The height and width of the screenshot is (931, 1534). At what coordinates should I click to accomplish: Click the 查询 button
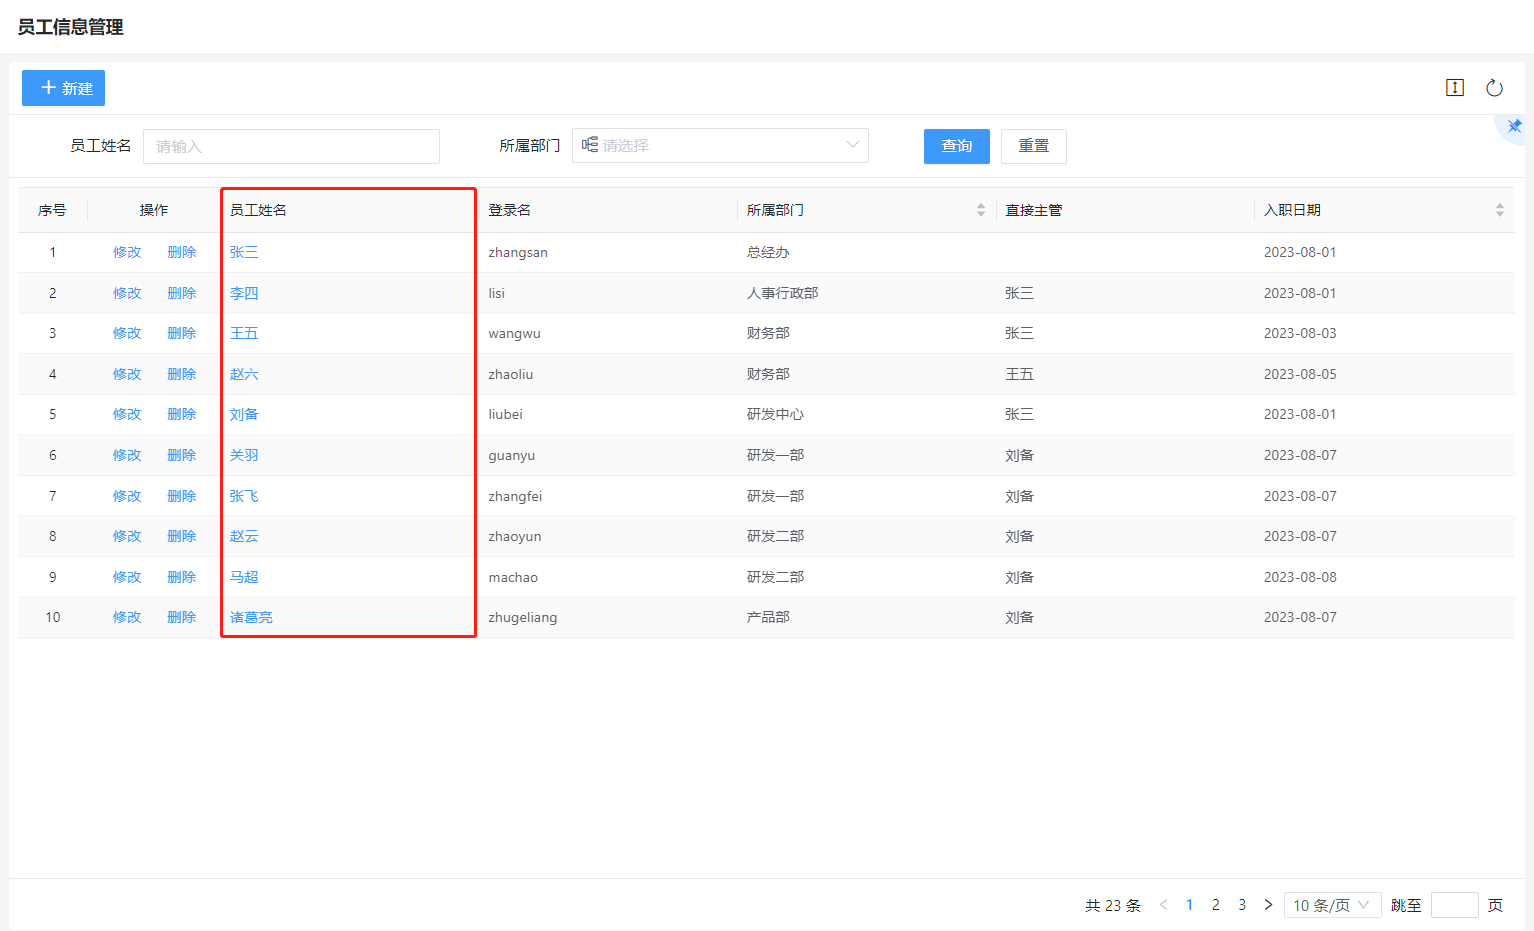click(x=956, y=146)
